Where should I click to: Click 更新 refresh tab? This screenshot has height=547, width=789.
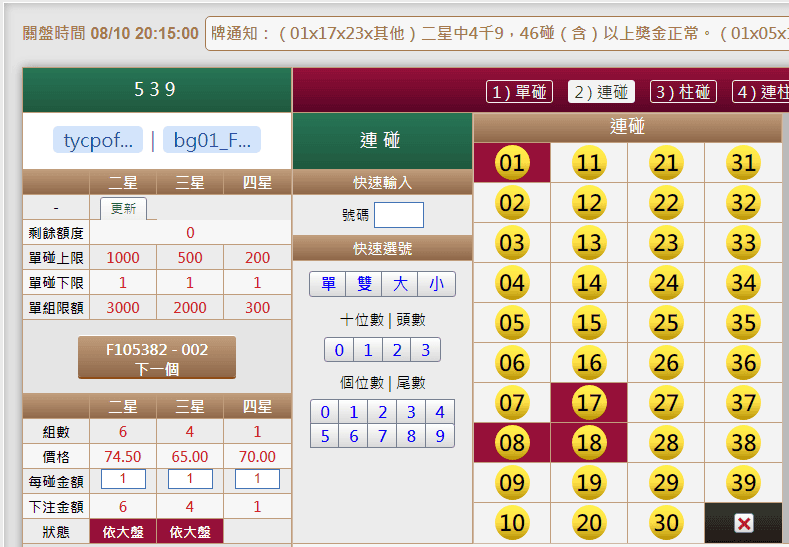point(123,208)
